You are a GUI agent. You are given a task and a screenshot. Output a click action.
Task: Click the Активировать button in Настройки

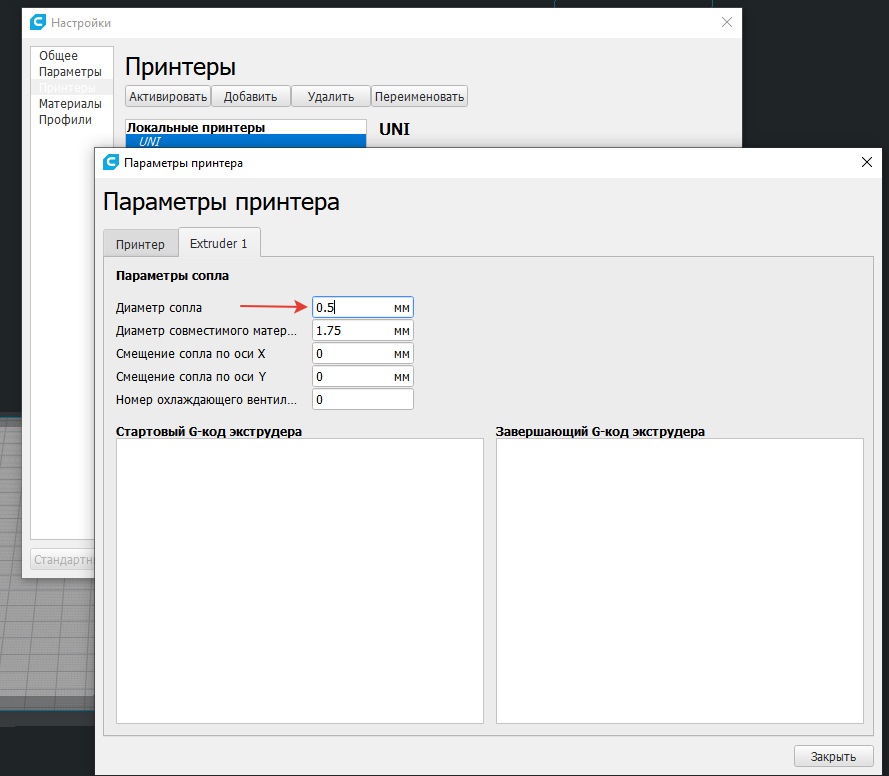pyautogui.click(x=168, y=96)
